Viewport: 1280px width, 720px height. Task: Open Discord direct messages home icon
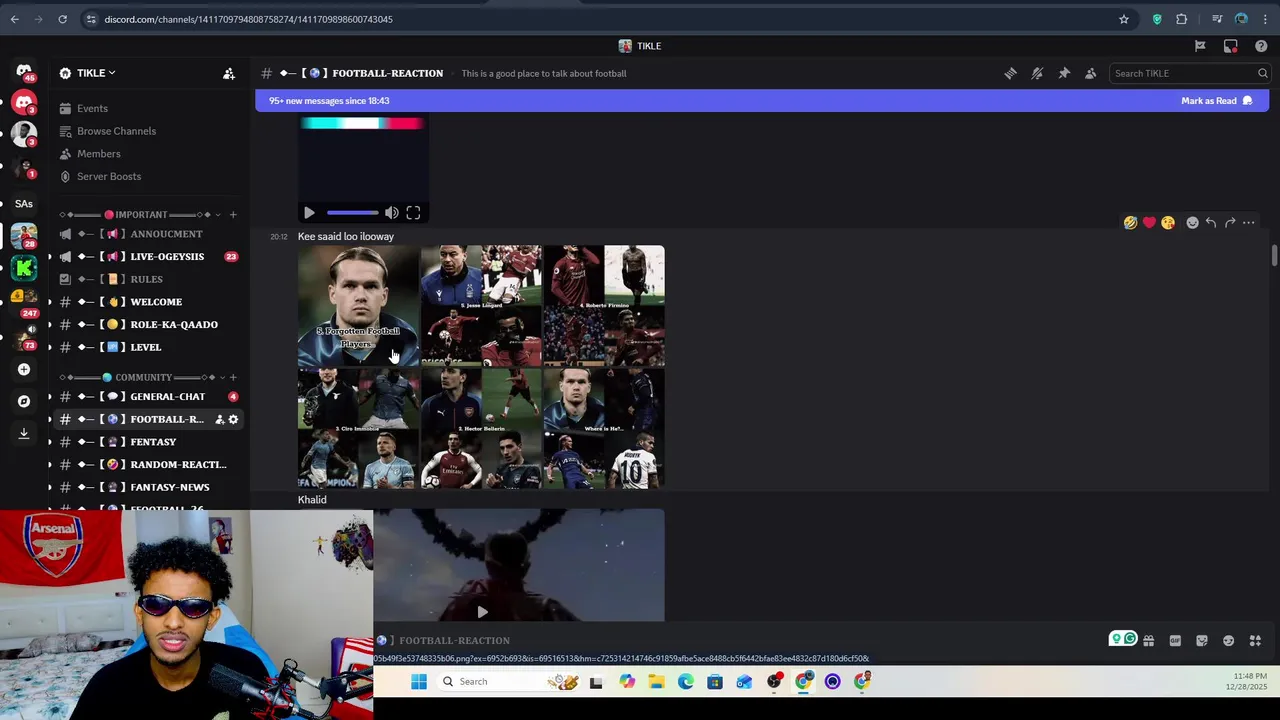pyautogui.click(x=24, y=71)
